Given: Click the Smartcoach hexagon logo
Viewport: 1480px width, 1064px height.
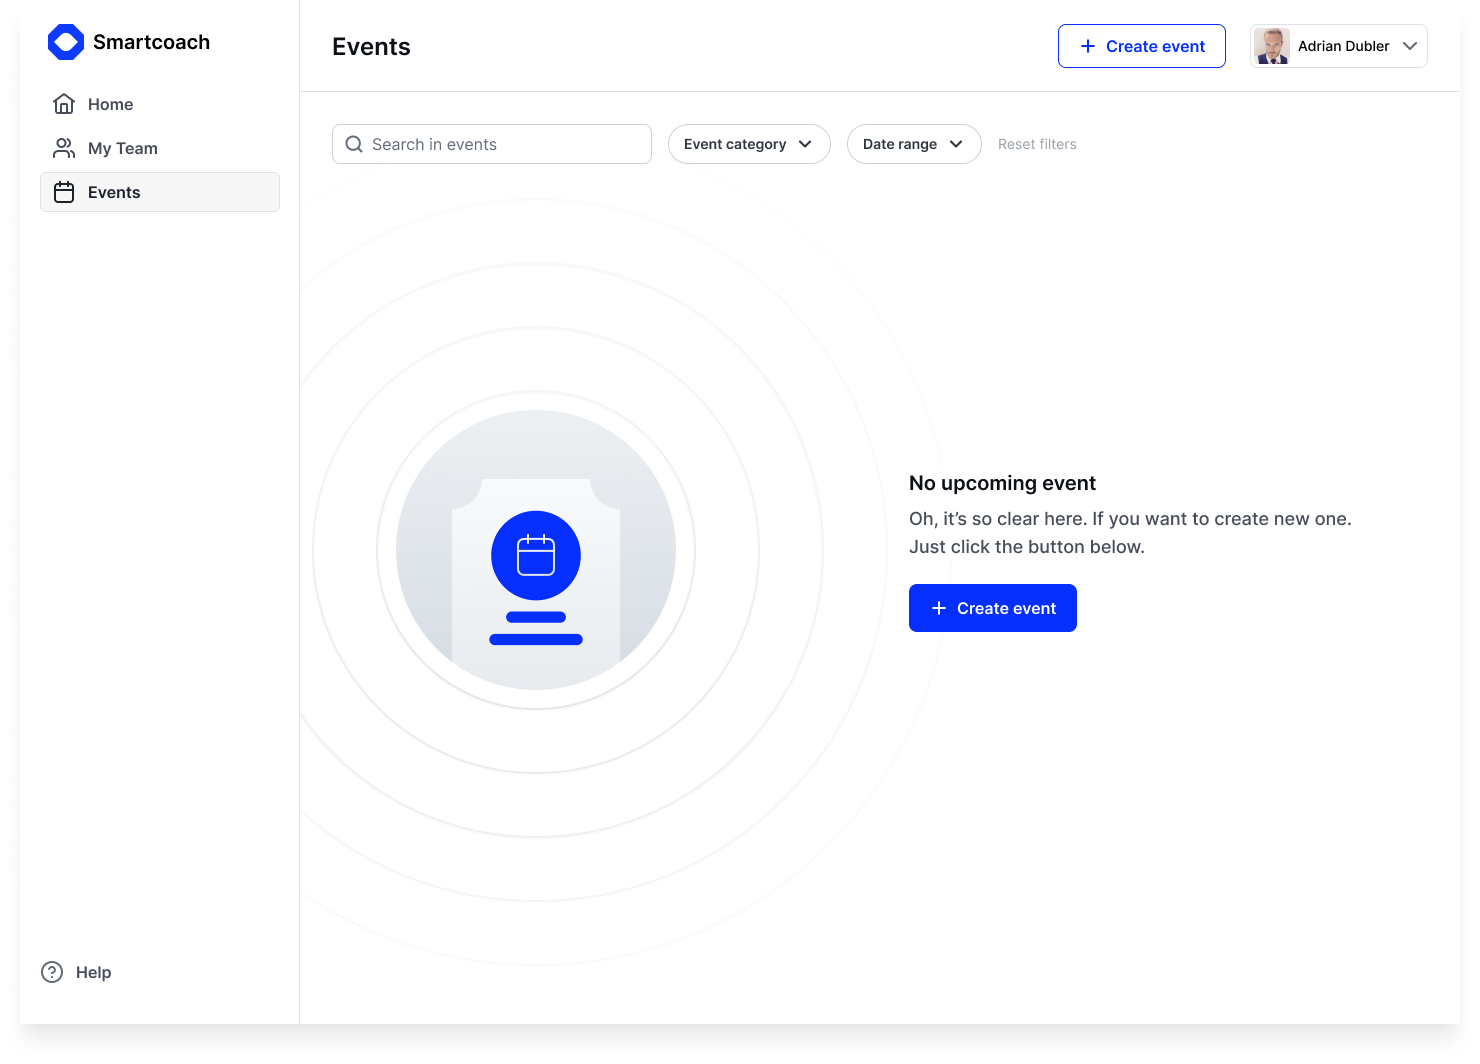Looking at the screenshot, I should (x=66, y=42).
